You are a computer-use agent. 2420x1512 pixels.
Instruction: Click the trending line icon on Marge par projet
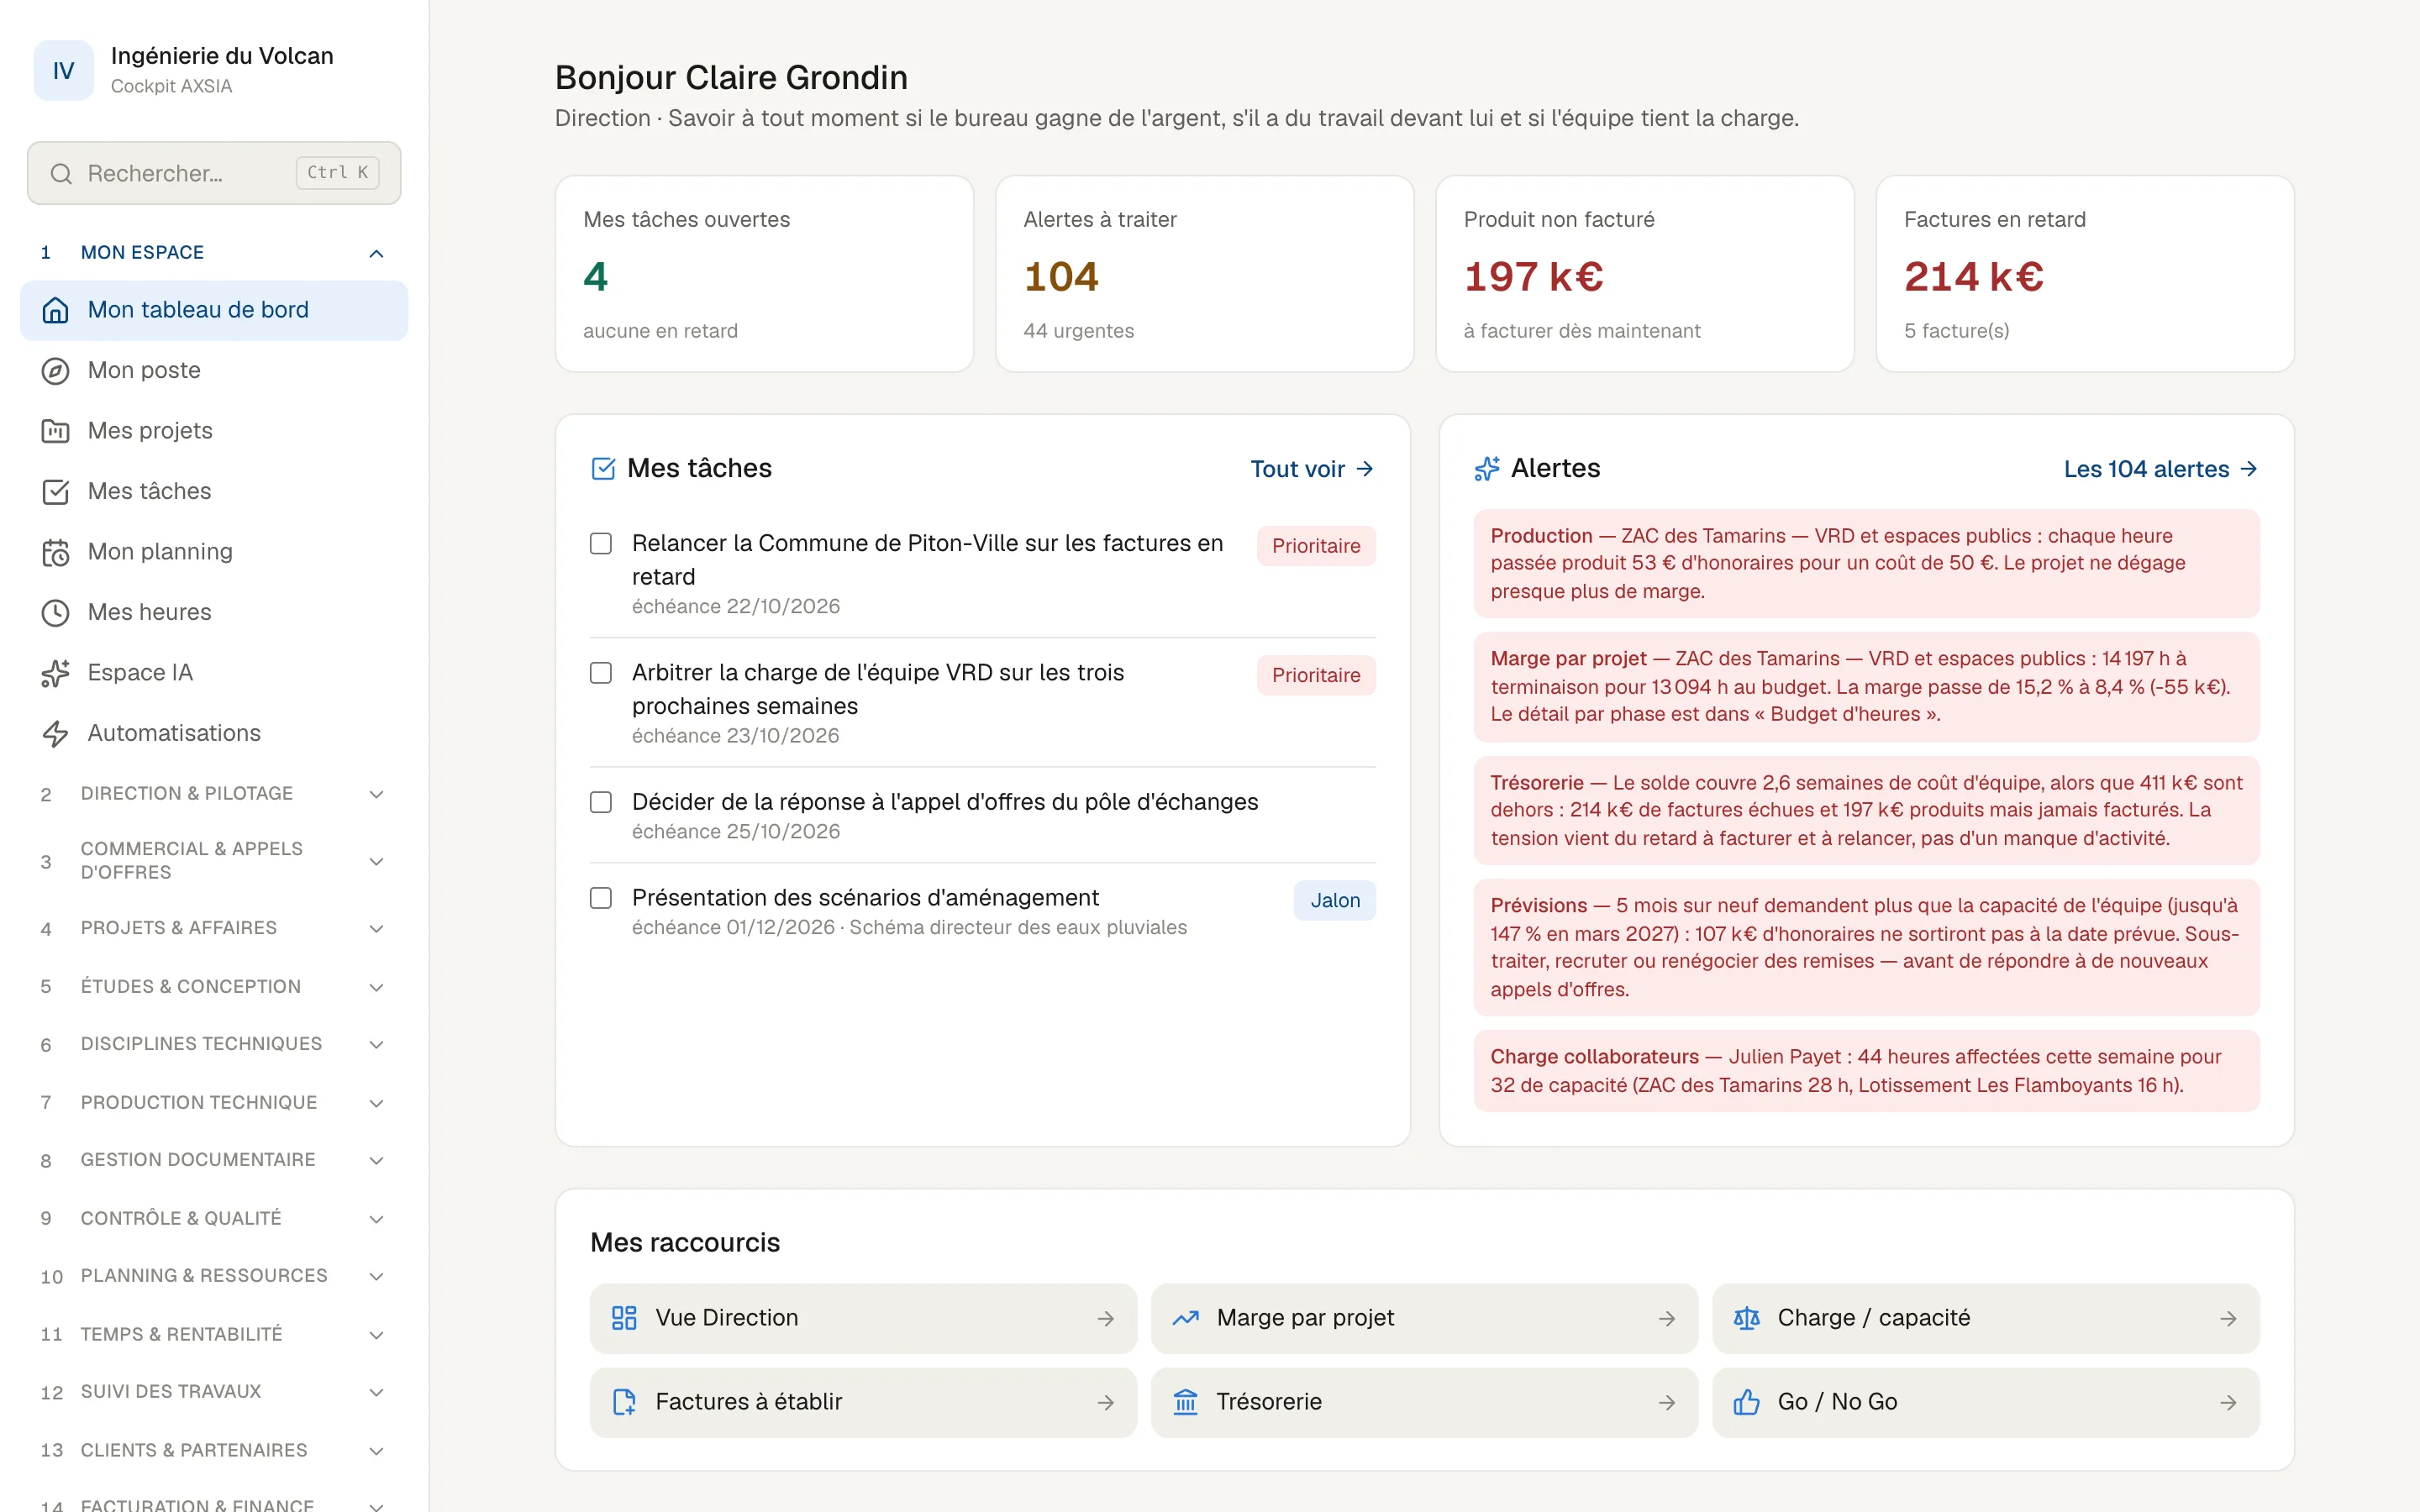pos(1185,1318)
